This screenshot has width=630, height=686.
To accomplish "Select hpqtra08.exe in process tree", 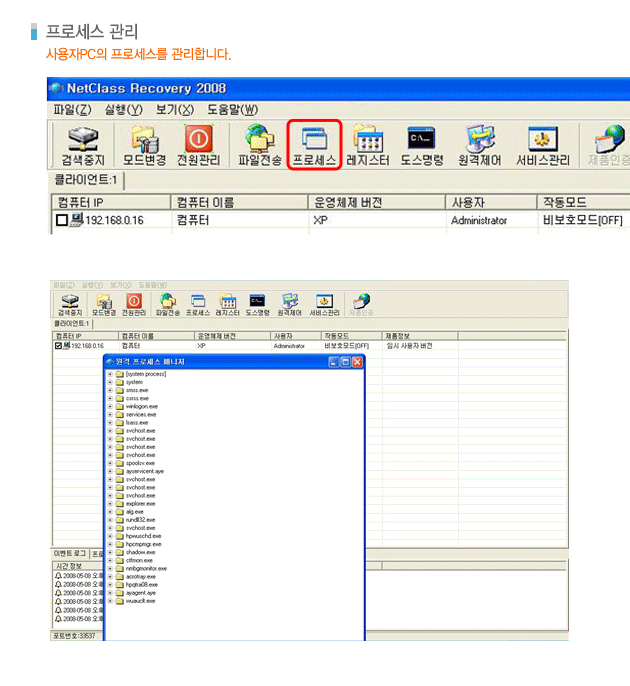I will coord(142,584).
